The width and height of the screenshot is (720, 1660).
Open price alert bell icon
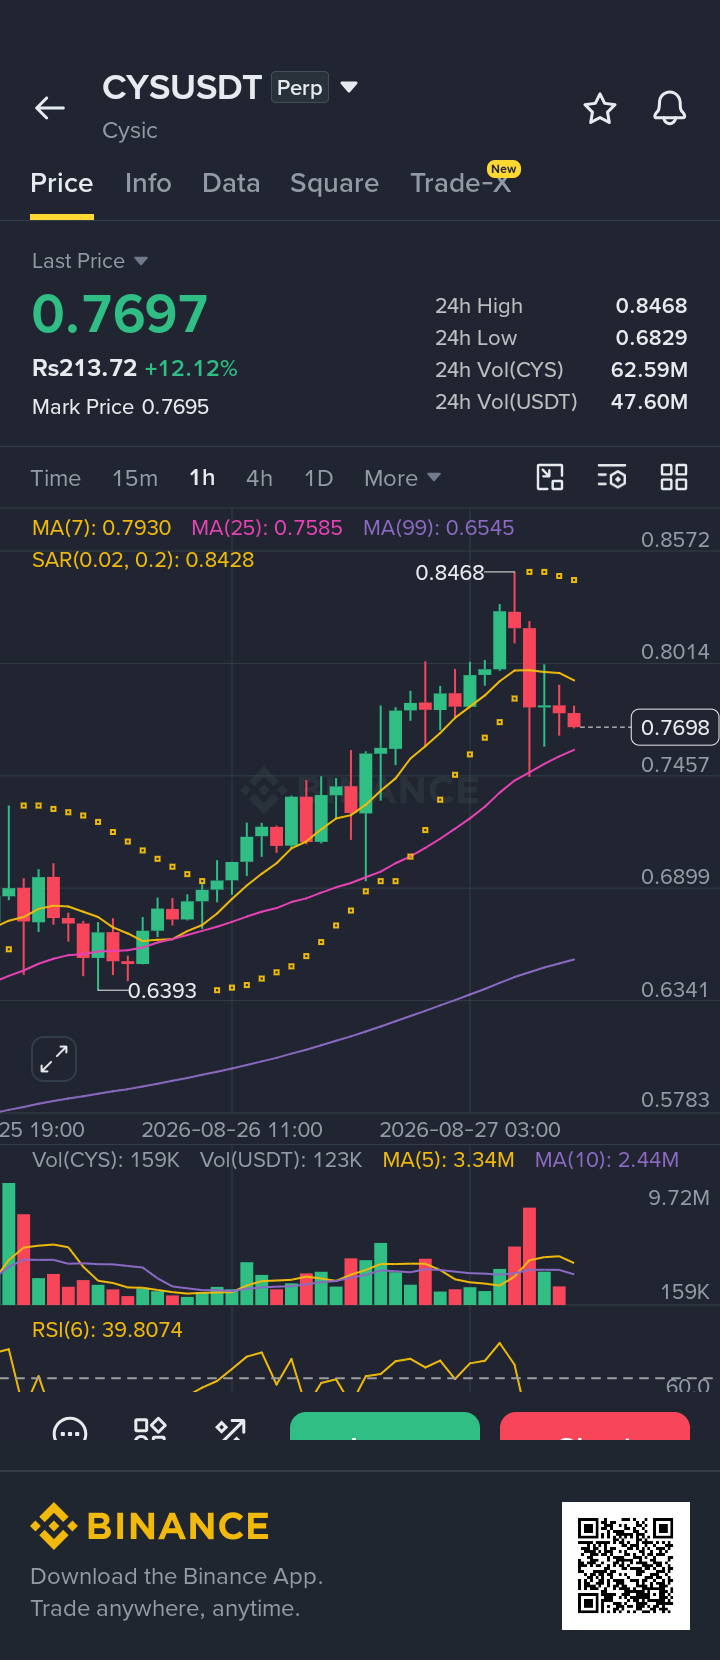670,108
